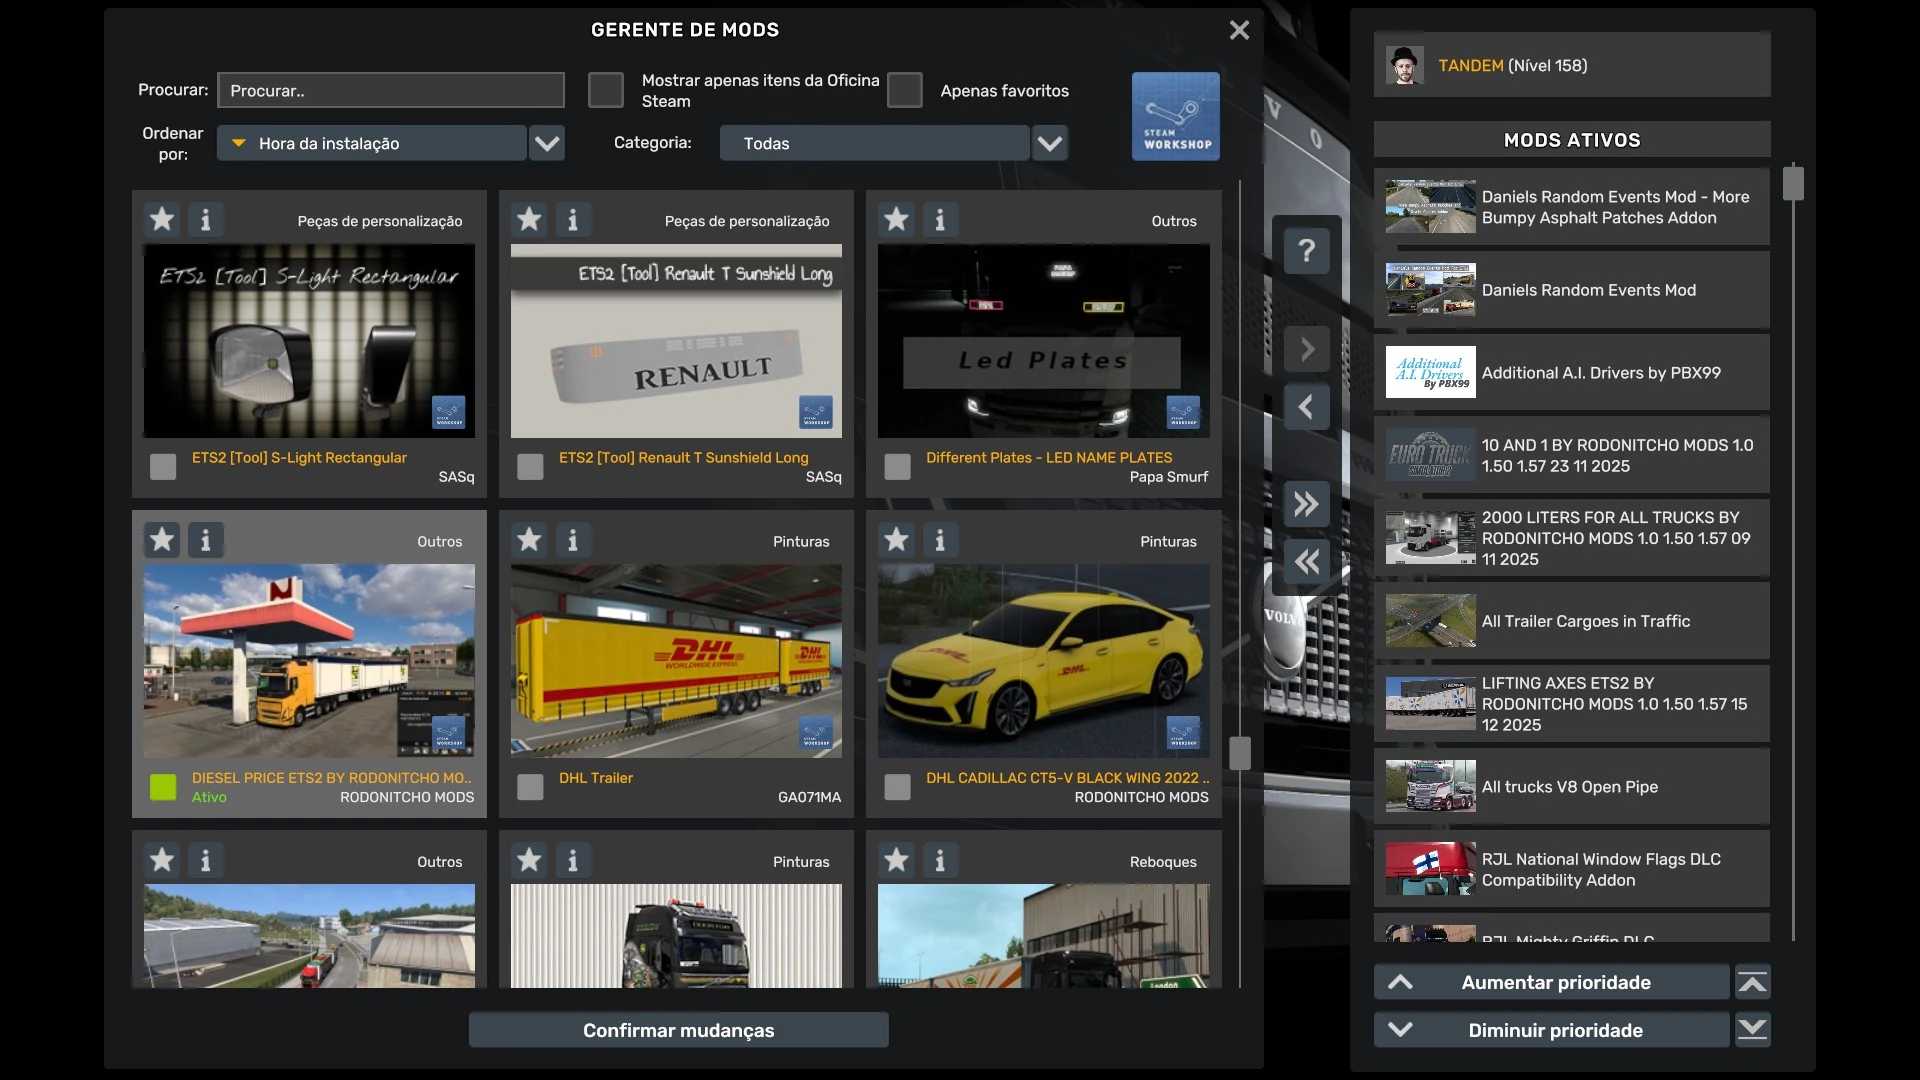Screen dimensions: 1920x1080
Task: Toggle Apenas favoritos checkbox
Action: pyautogui.click(x=905, y=90)
